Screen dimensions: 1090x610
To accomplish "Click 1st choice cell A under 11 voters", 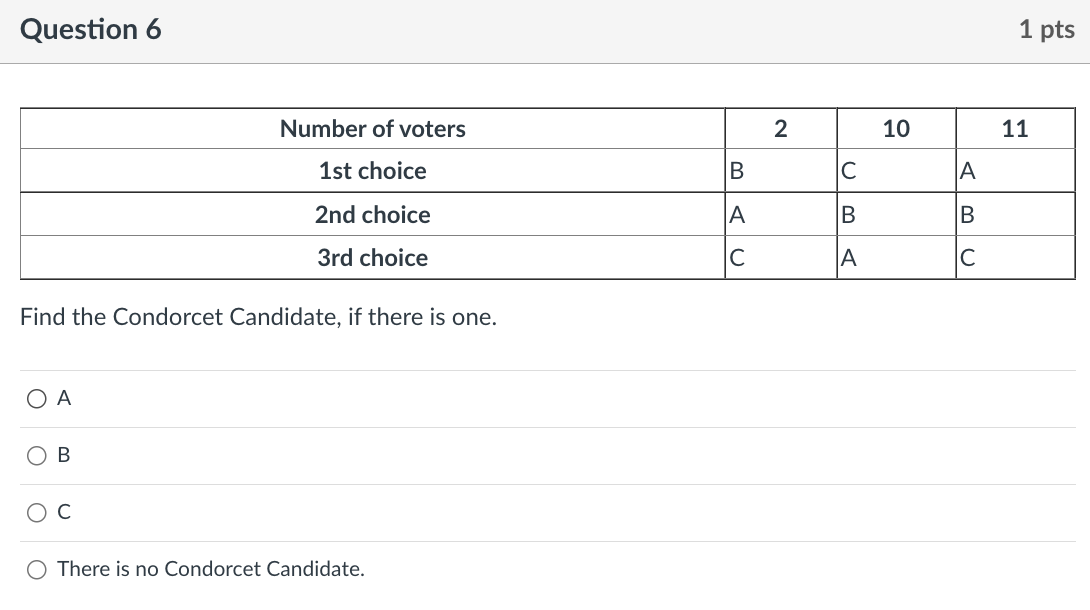I will coord(1015,171).
